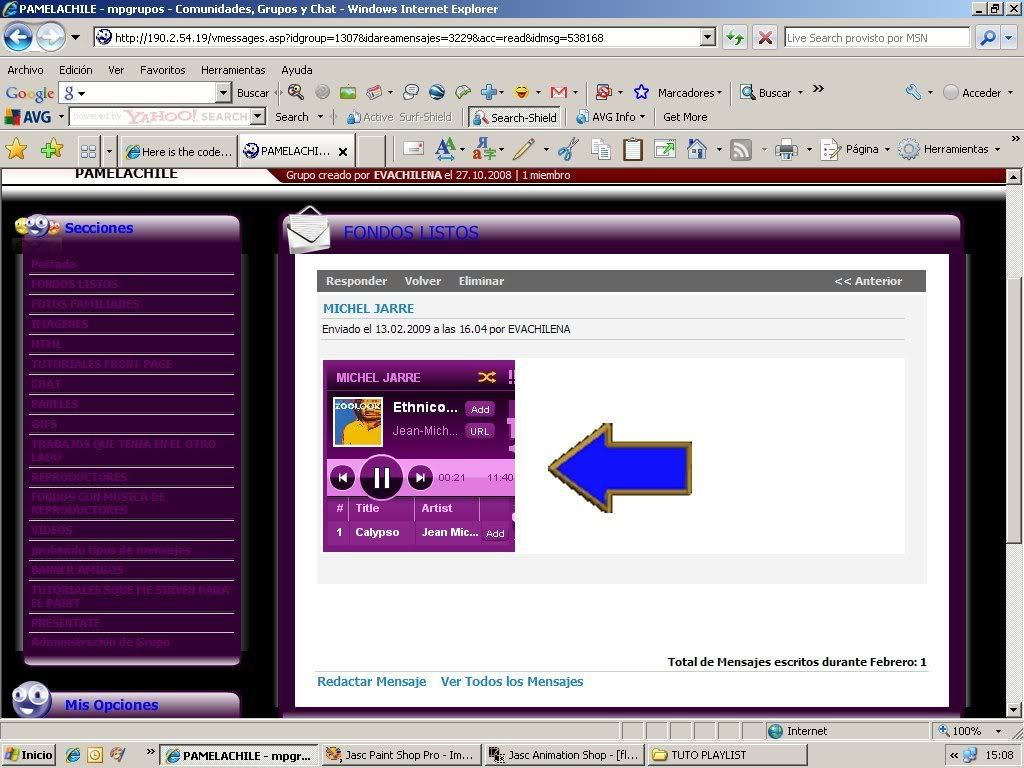Click the printer icon
Screen dimensions: 1024x768
pos(786,150)
